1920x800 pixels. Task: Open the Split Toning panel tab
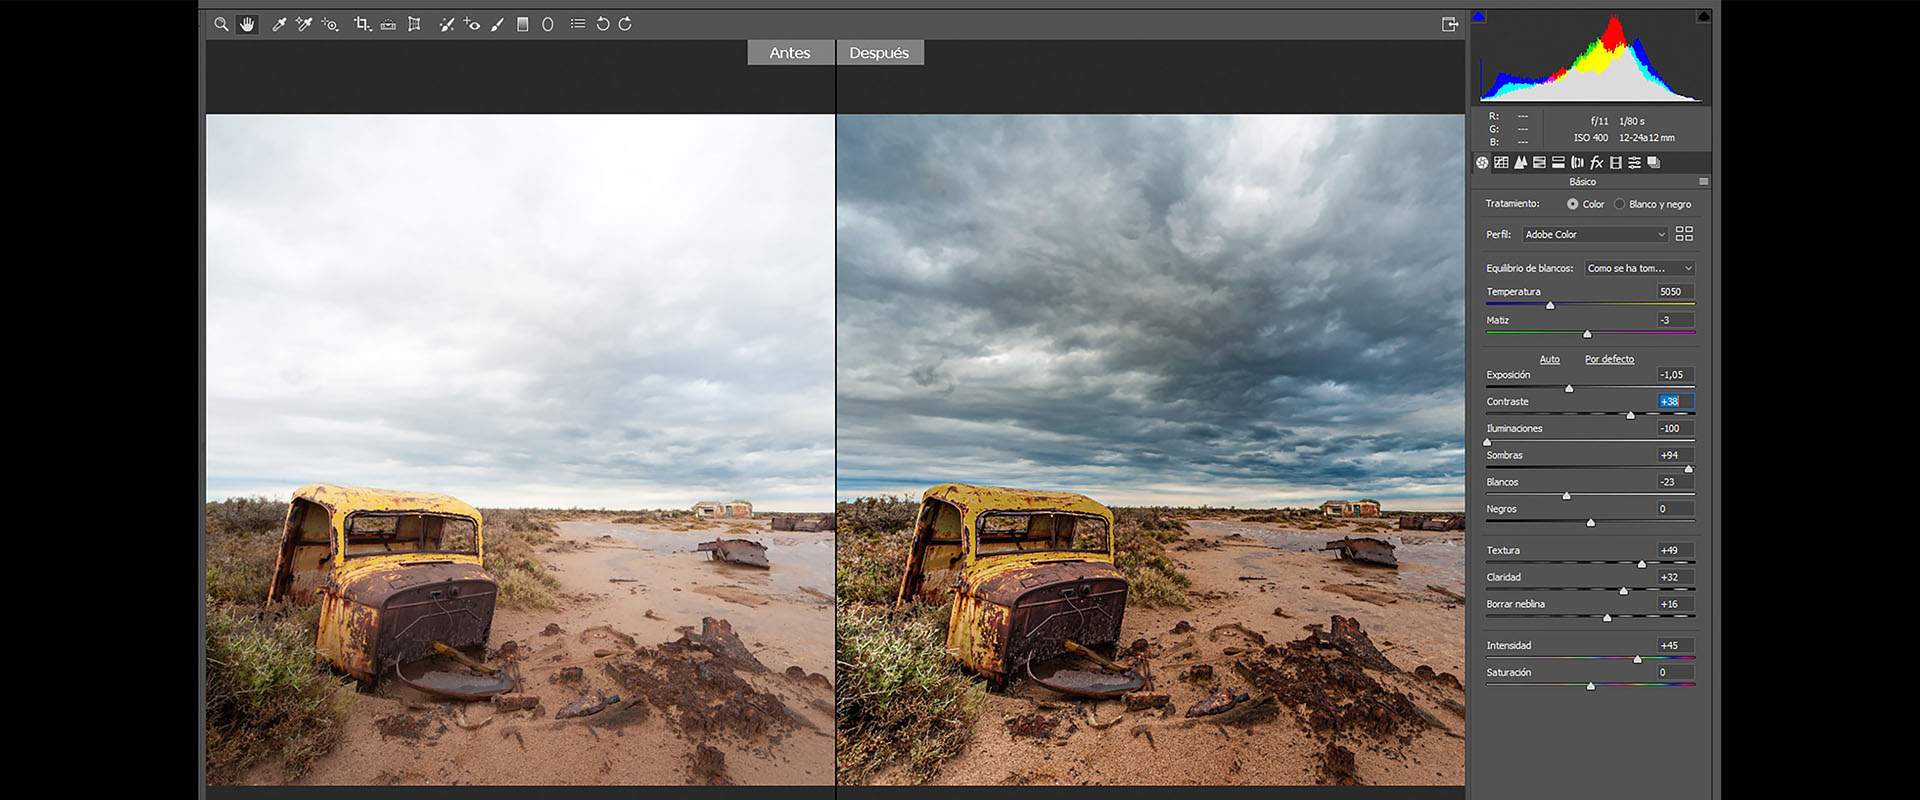click(1558, 162)
